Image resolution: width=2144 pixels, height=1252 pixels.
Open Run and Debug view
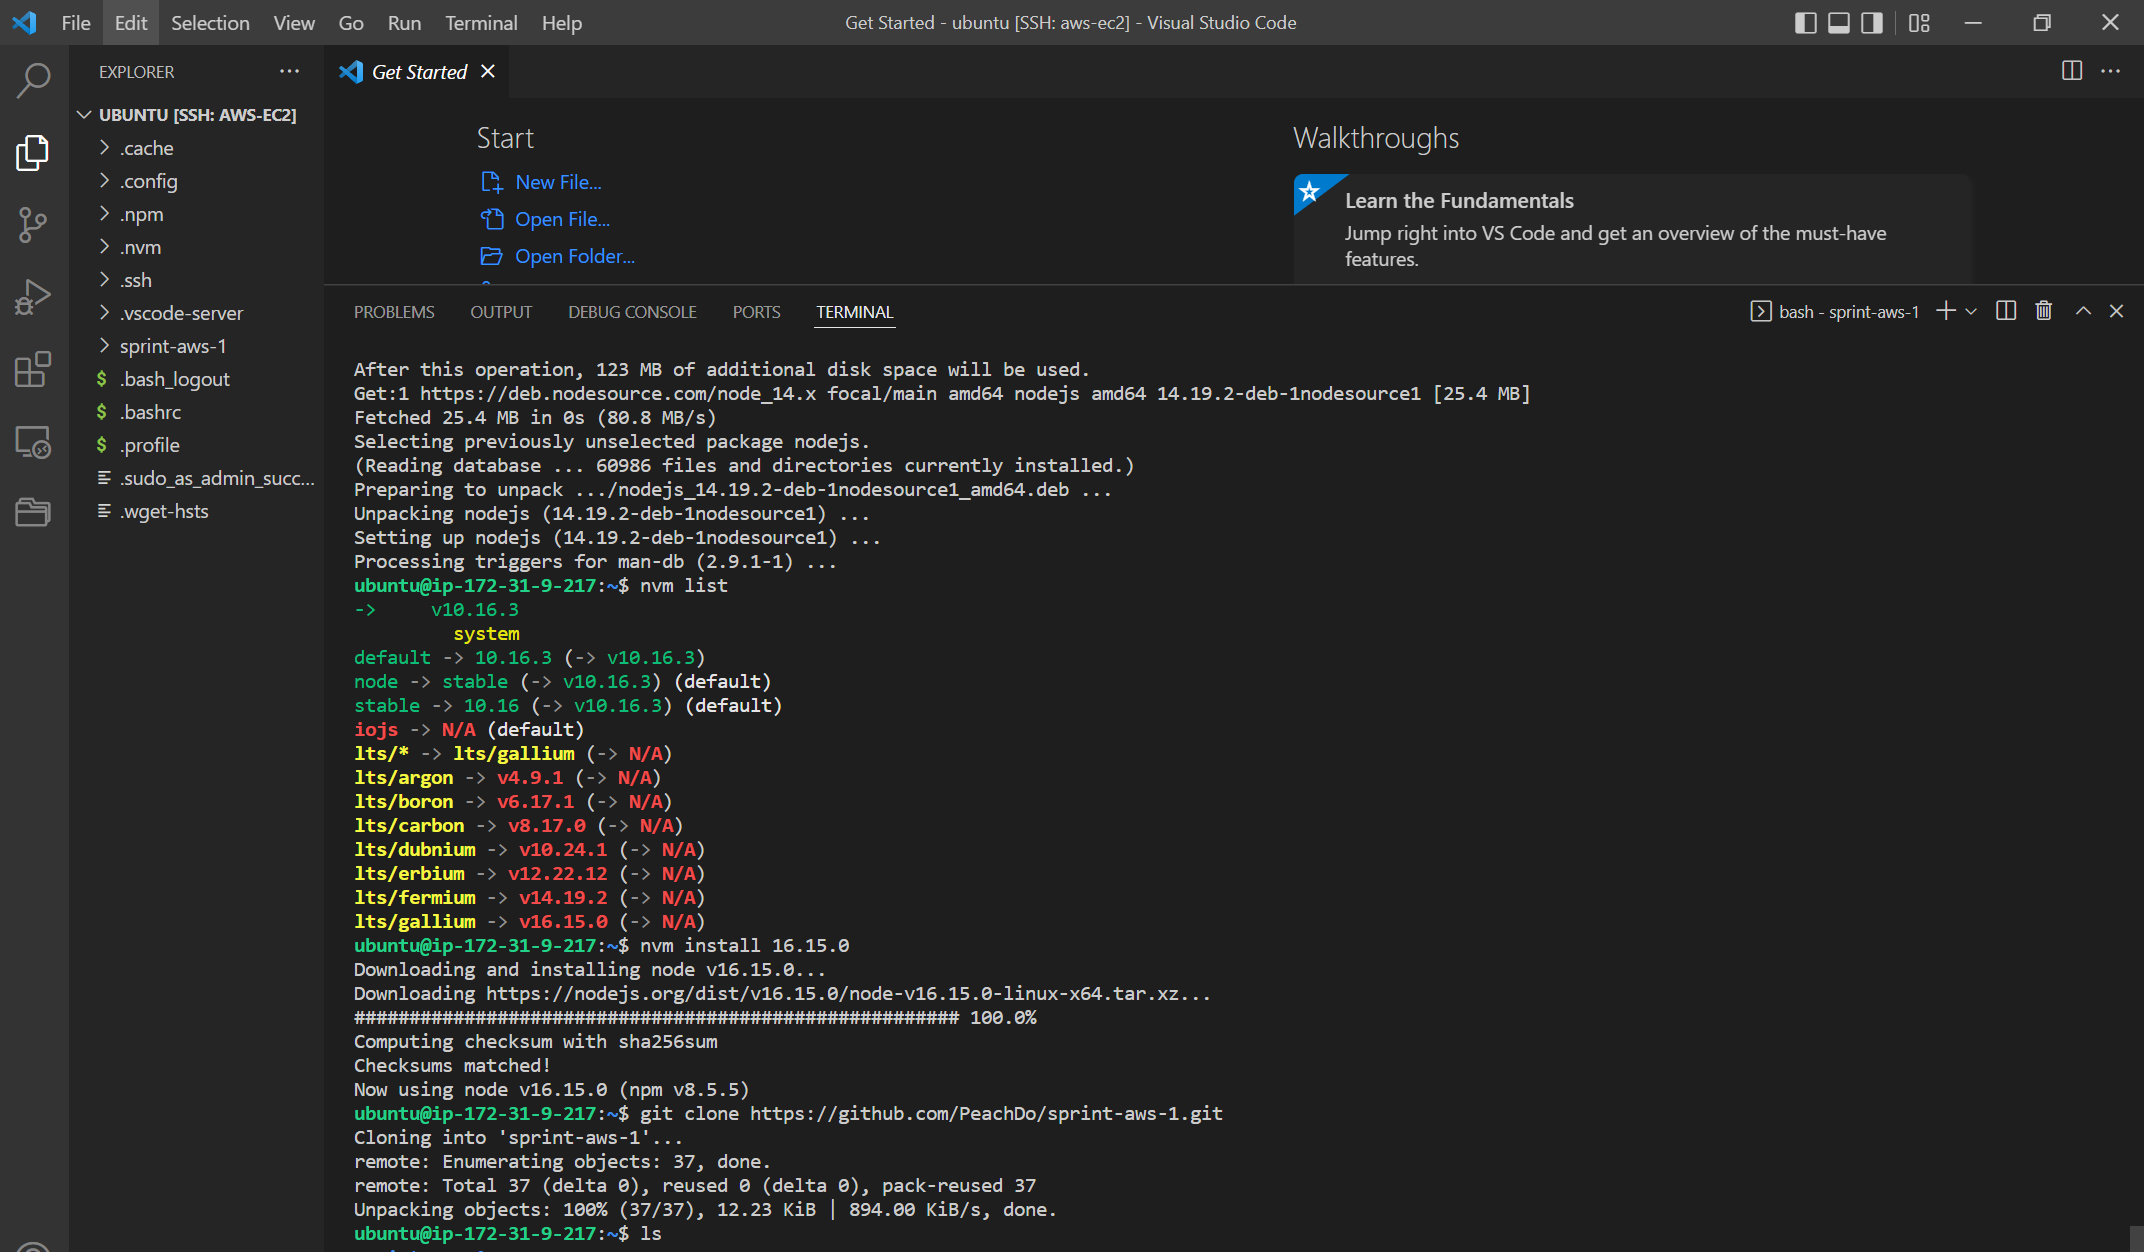point(33,297)
